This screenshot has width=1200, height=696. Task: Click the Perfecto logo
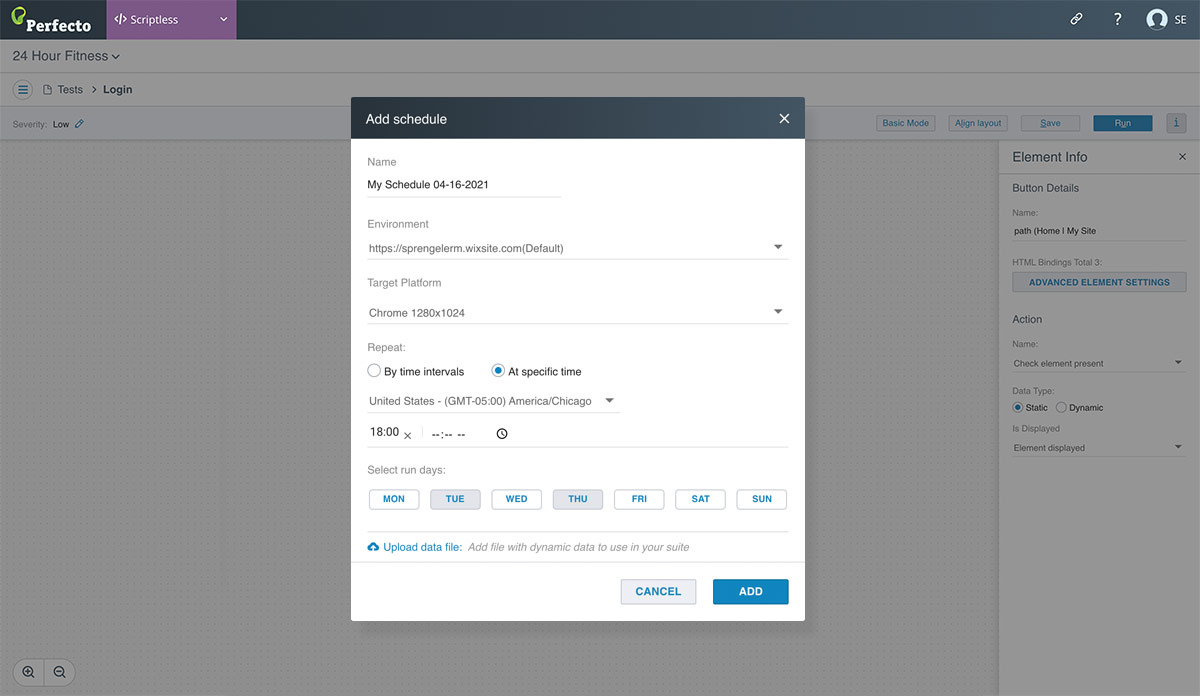tap(51, 19)
